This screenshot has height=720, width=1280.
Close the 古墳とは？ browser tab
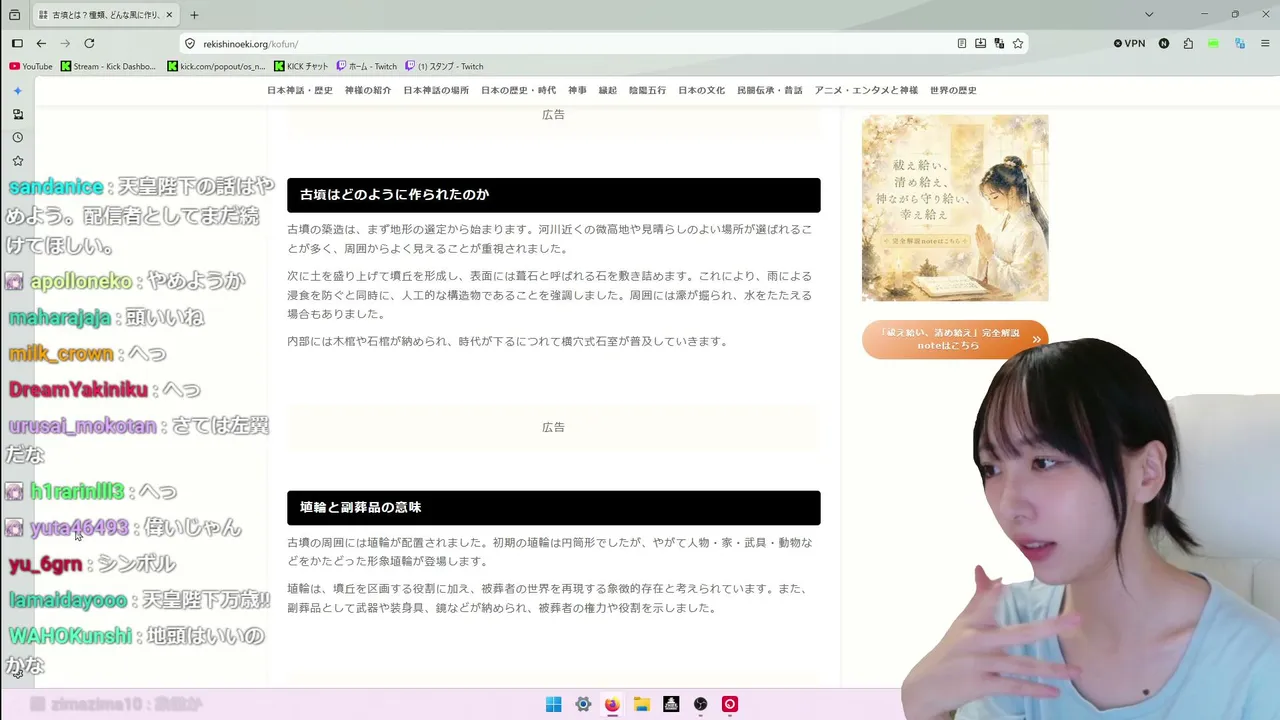(169, 15)
